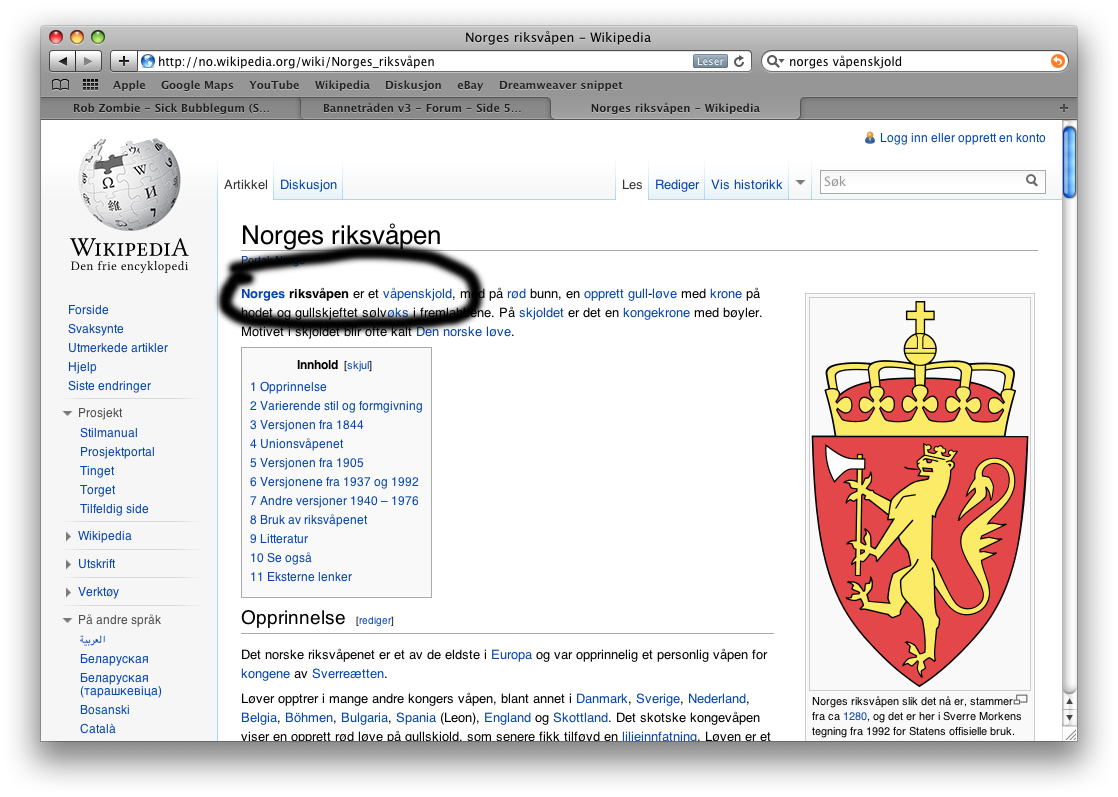Click the user icon beside Logg inn
Screen dimensions: 1118x797
pyautogui.click(x=869, y=138)
